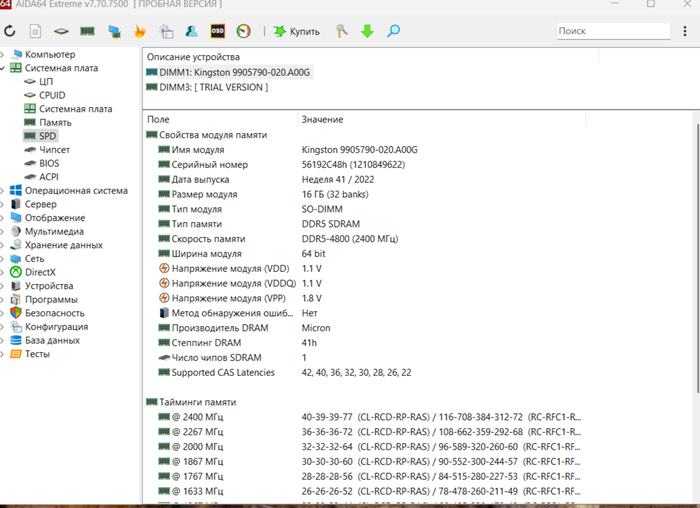Open the gauge benchmark toolbar icon
This screenshot has height=508, width=700.
click(x=243, y=31)
